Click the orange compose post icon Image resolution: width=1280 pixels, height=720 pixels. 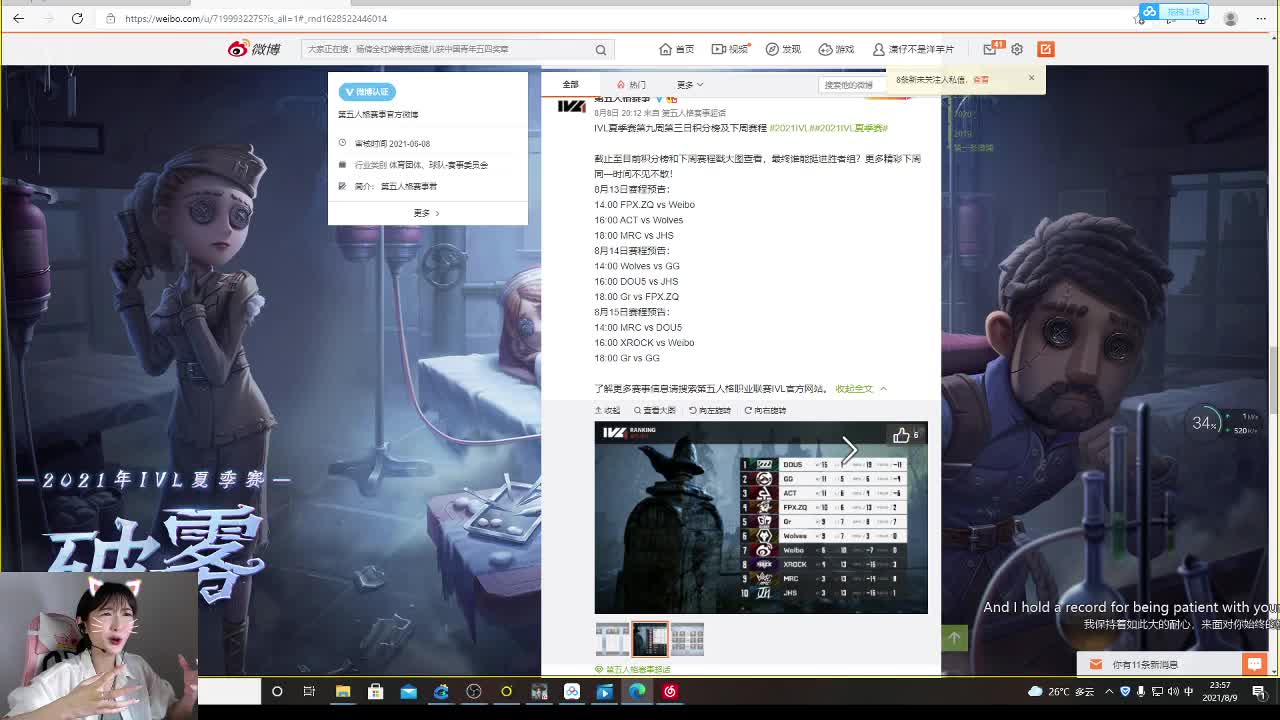click(x=1045, y=49)
